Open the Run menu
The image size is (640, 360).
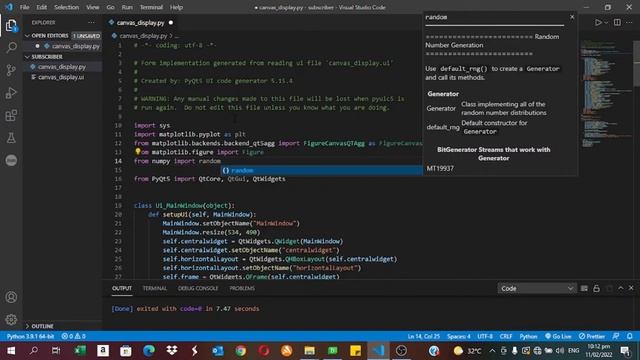(x=127, y=7)
